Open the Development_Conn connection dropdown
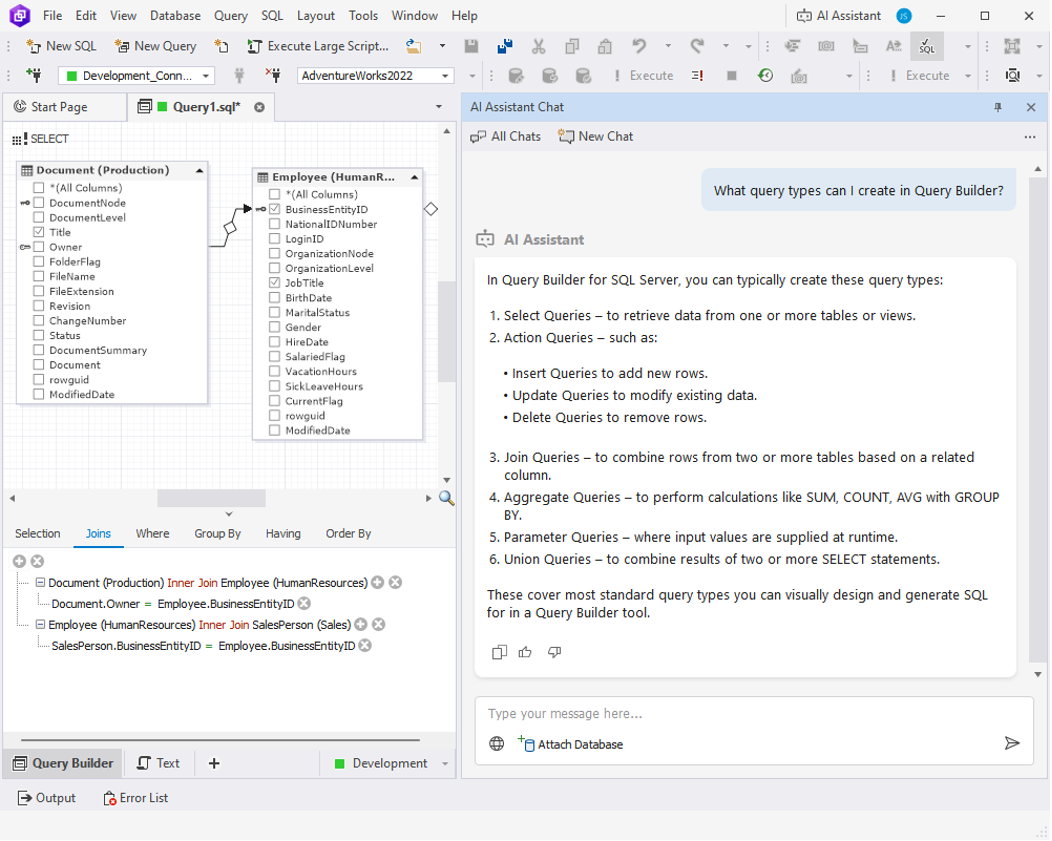Viewport: 1052px width, 841px height. [x=205, y=76]
